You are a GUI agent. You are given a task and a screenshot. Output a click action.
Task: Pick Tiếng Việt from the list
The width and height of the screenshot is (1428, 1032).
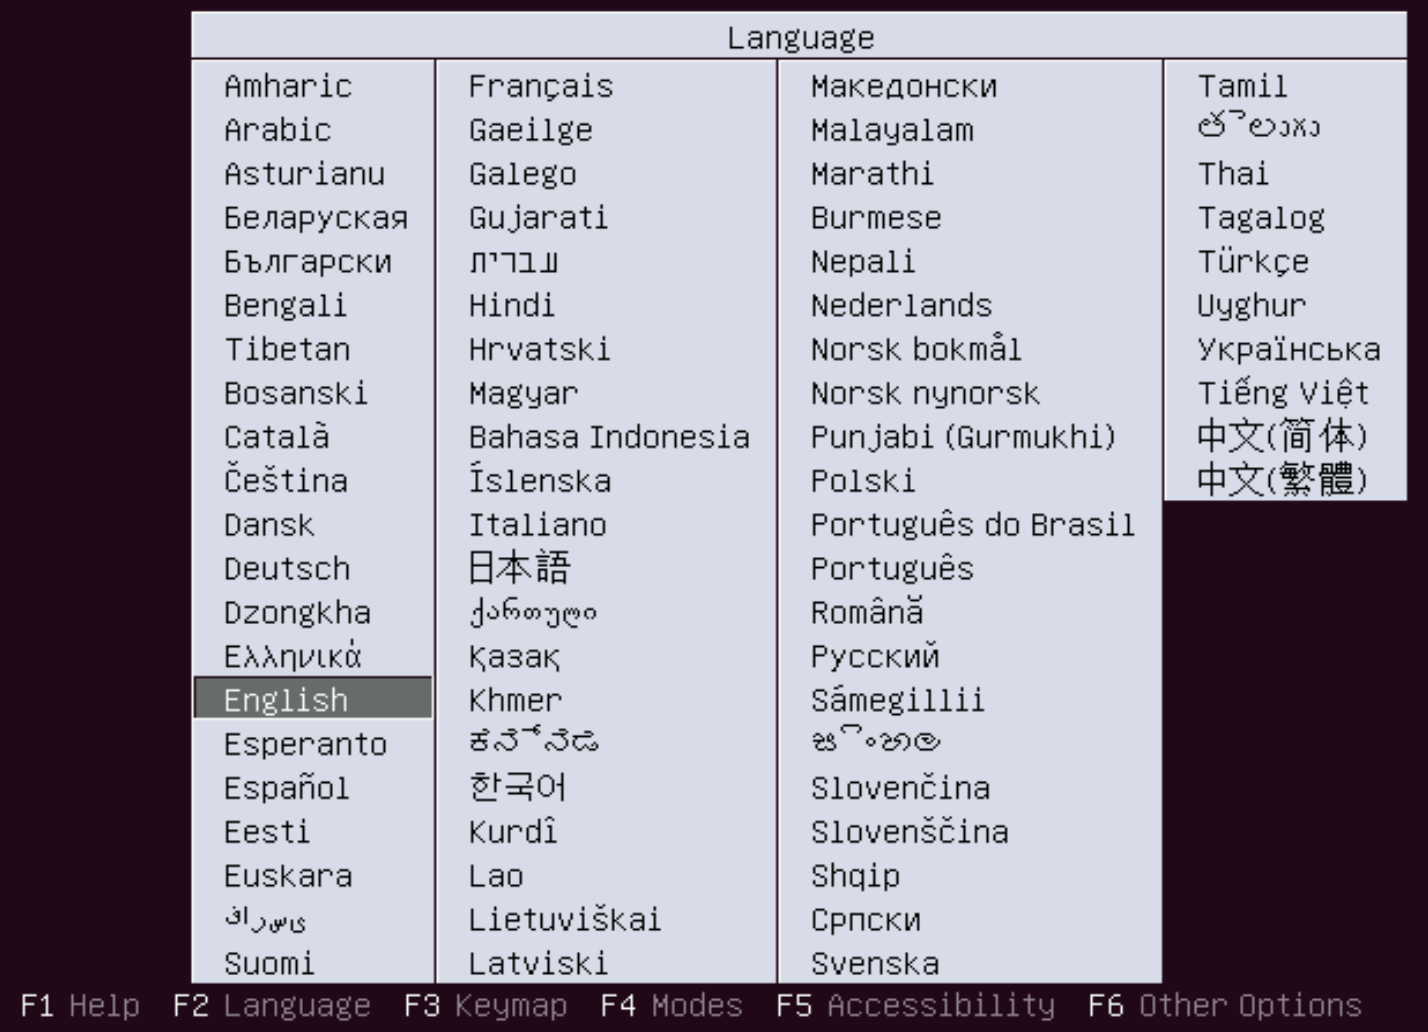coord(1283,393)
